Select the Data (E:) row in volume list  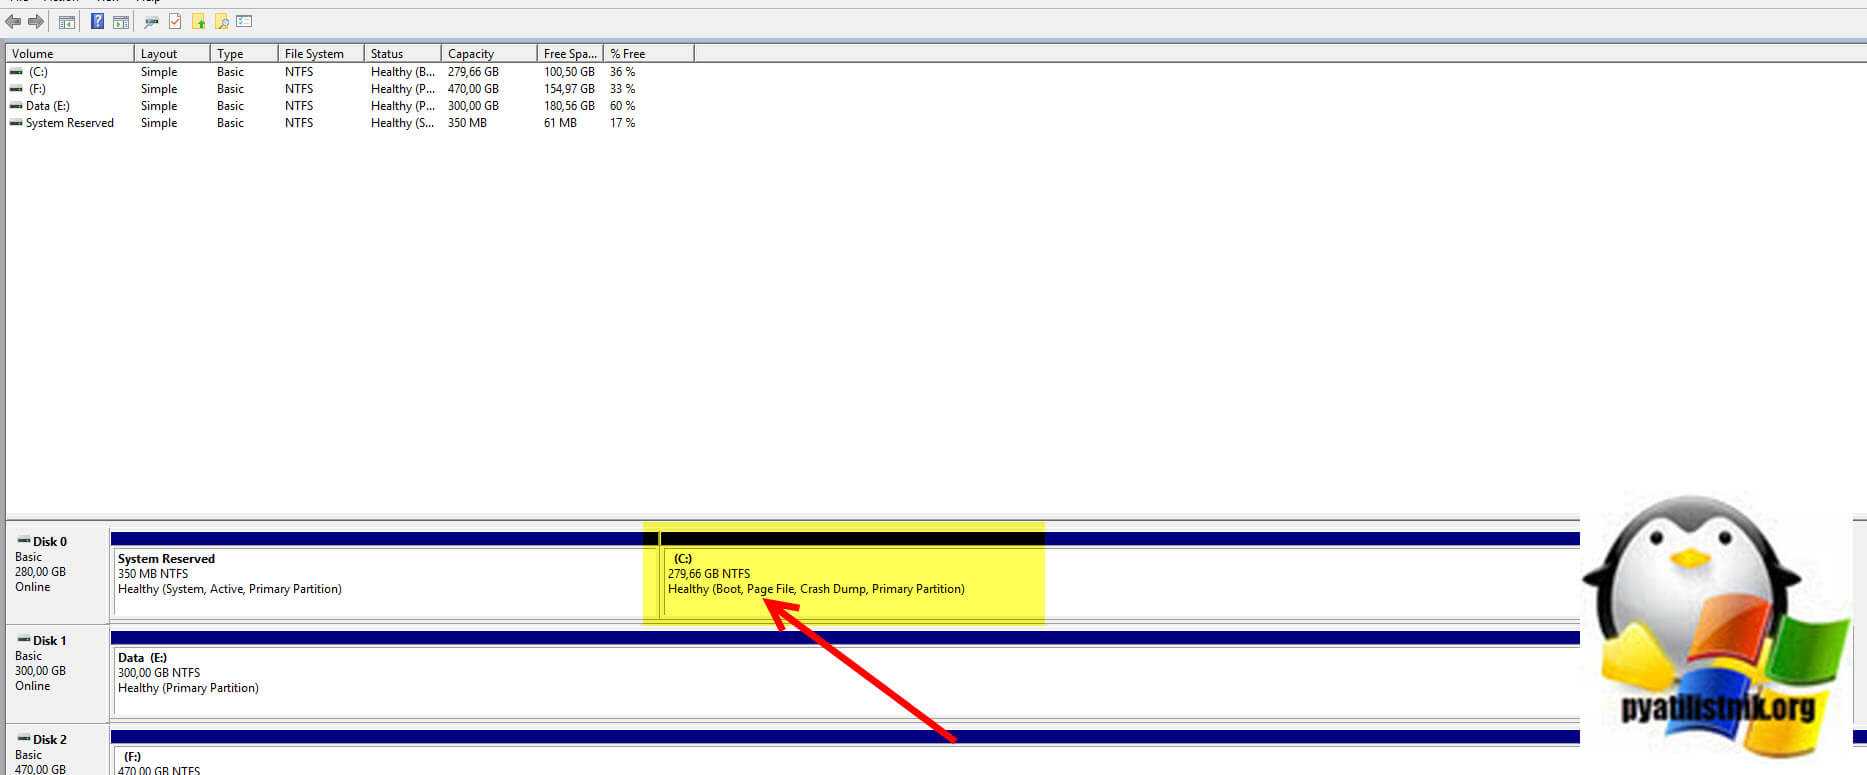(47, 106)
